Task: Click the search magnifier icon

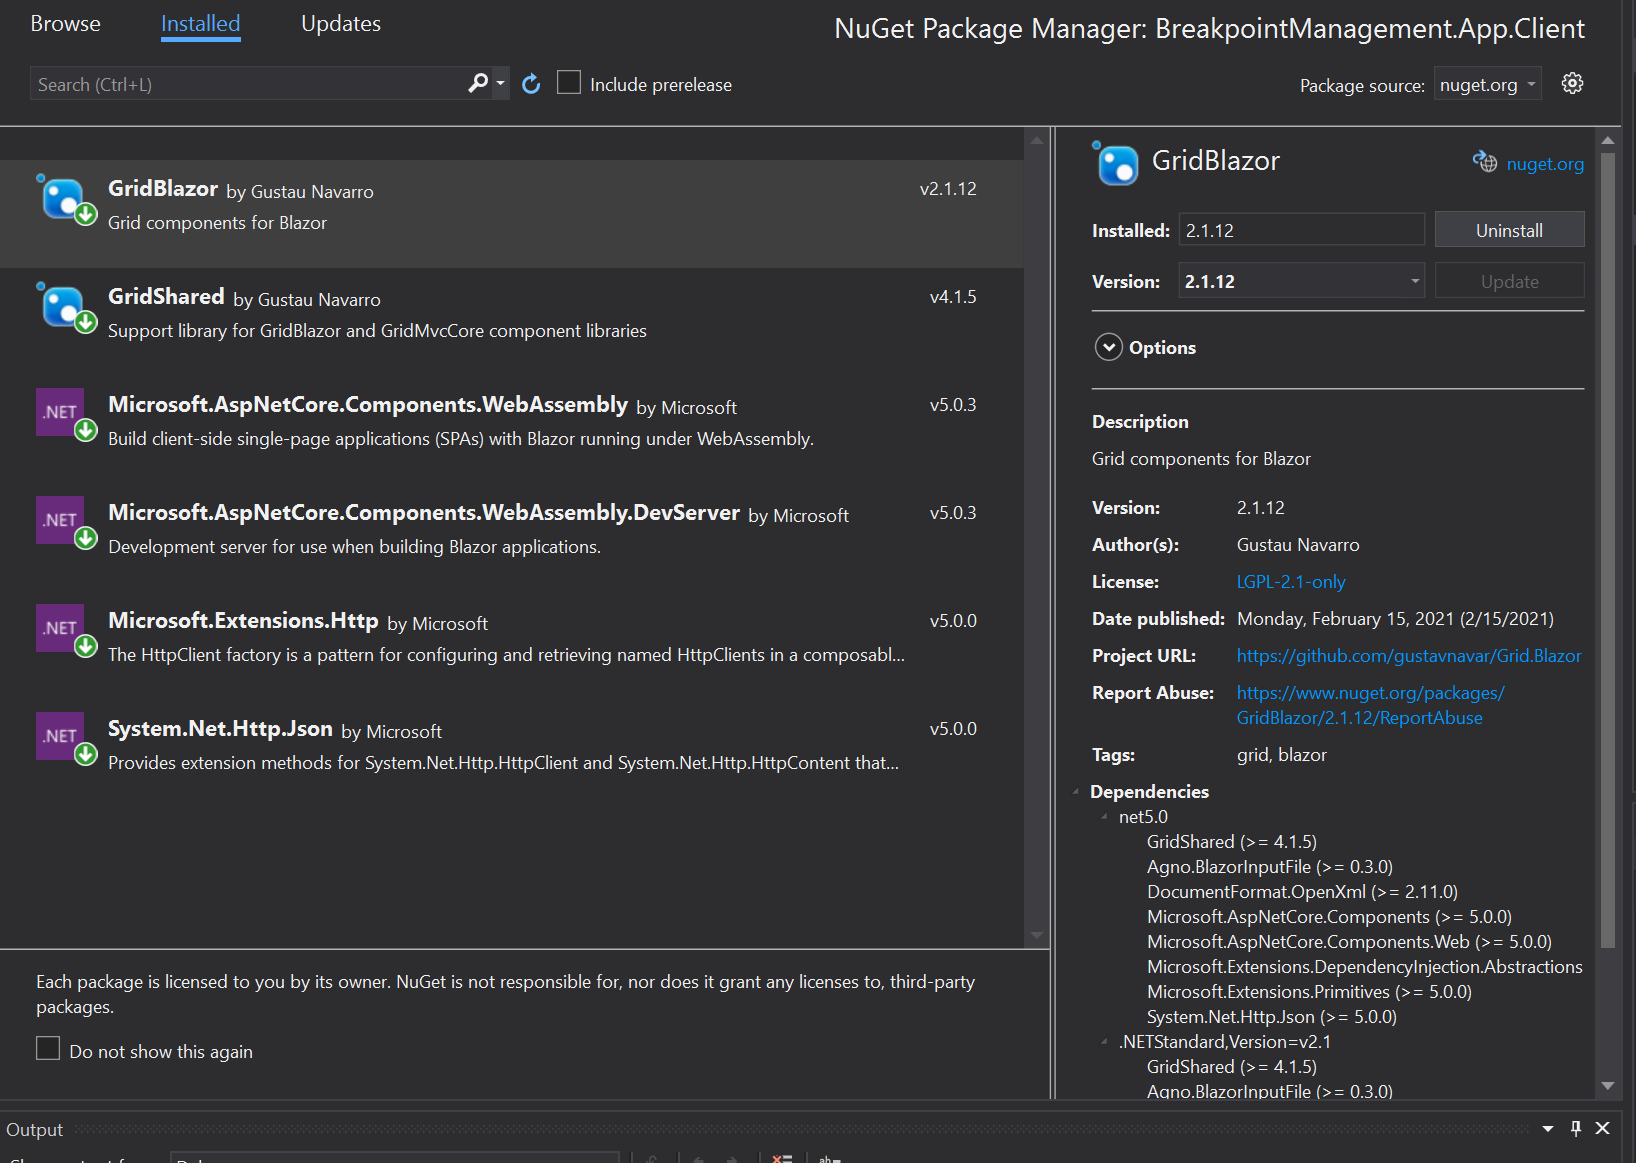Action: (477, 83)
